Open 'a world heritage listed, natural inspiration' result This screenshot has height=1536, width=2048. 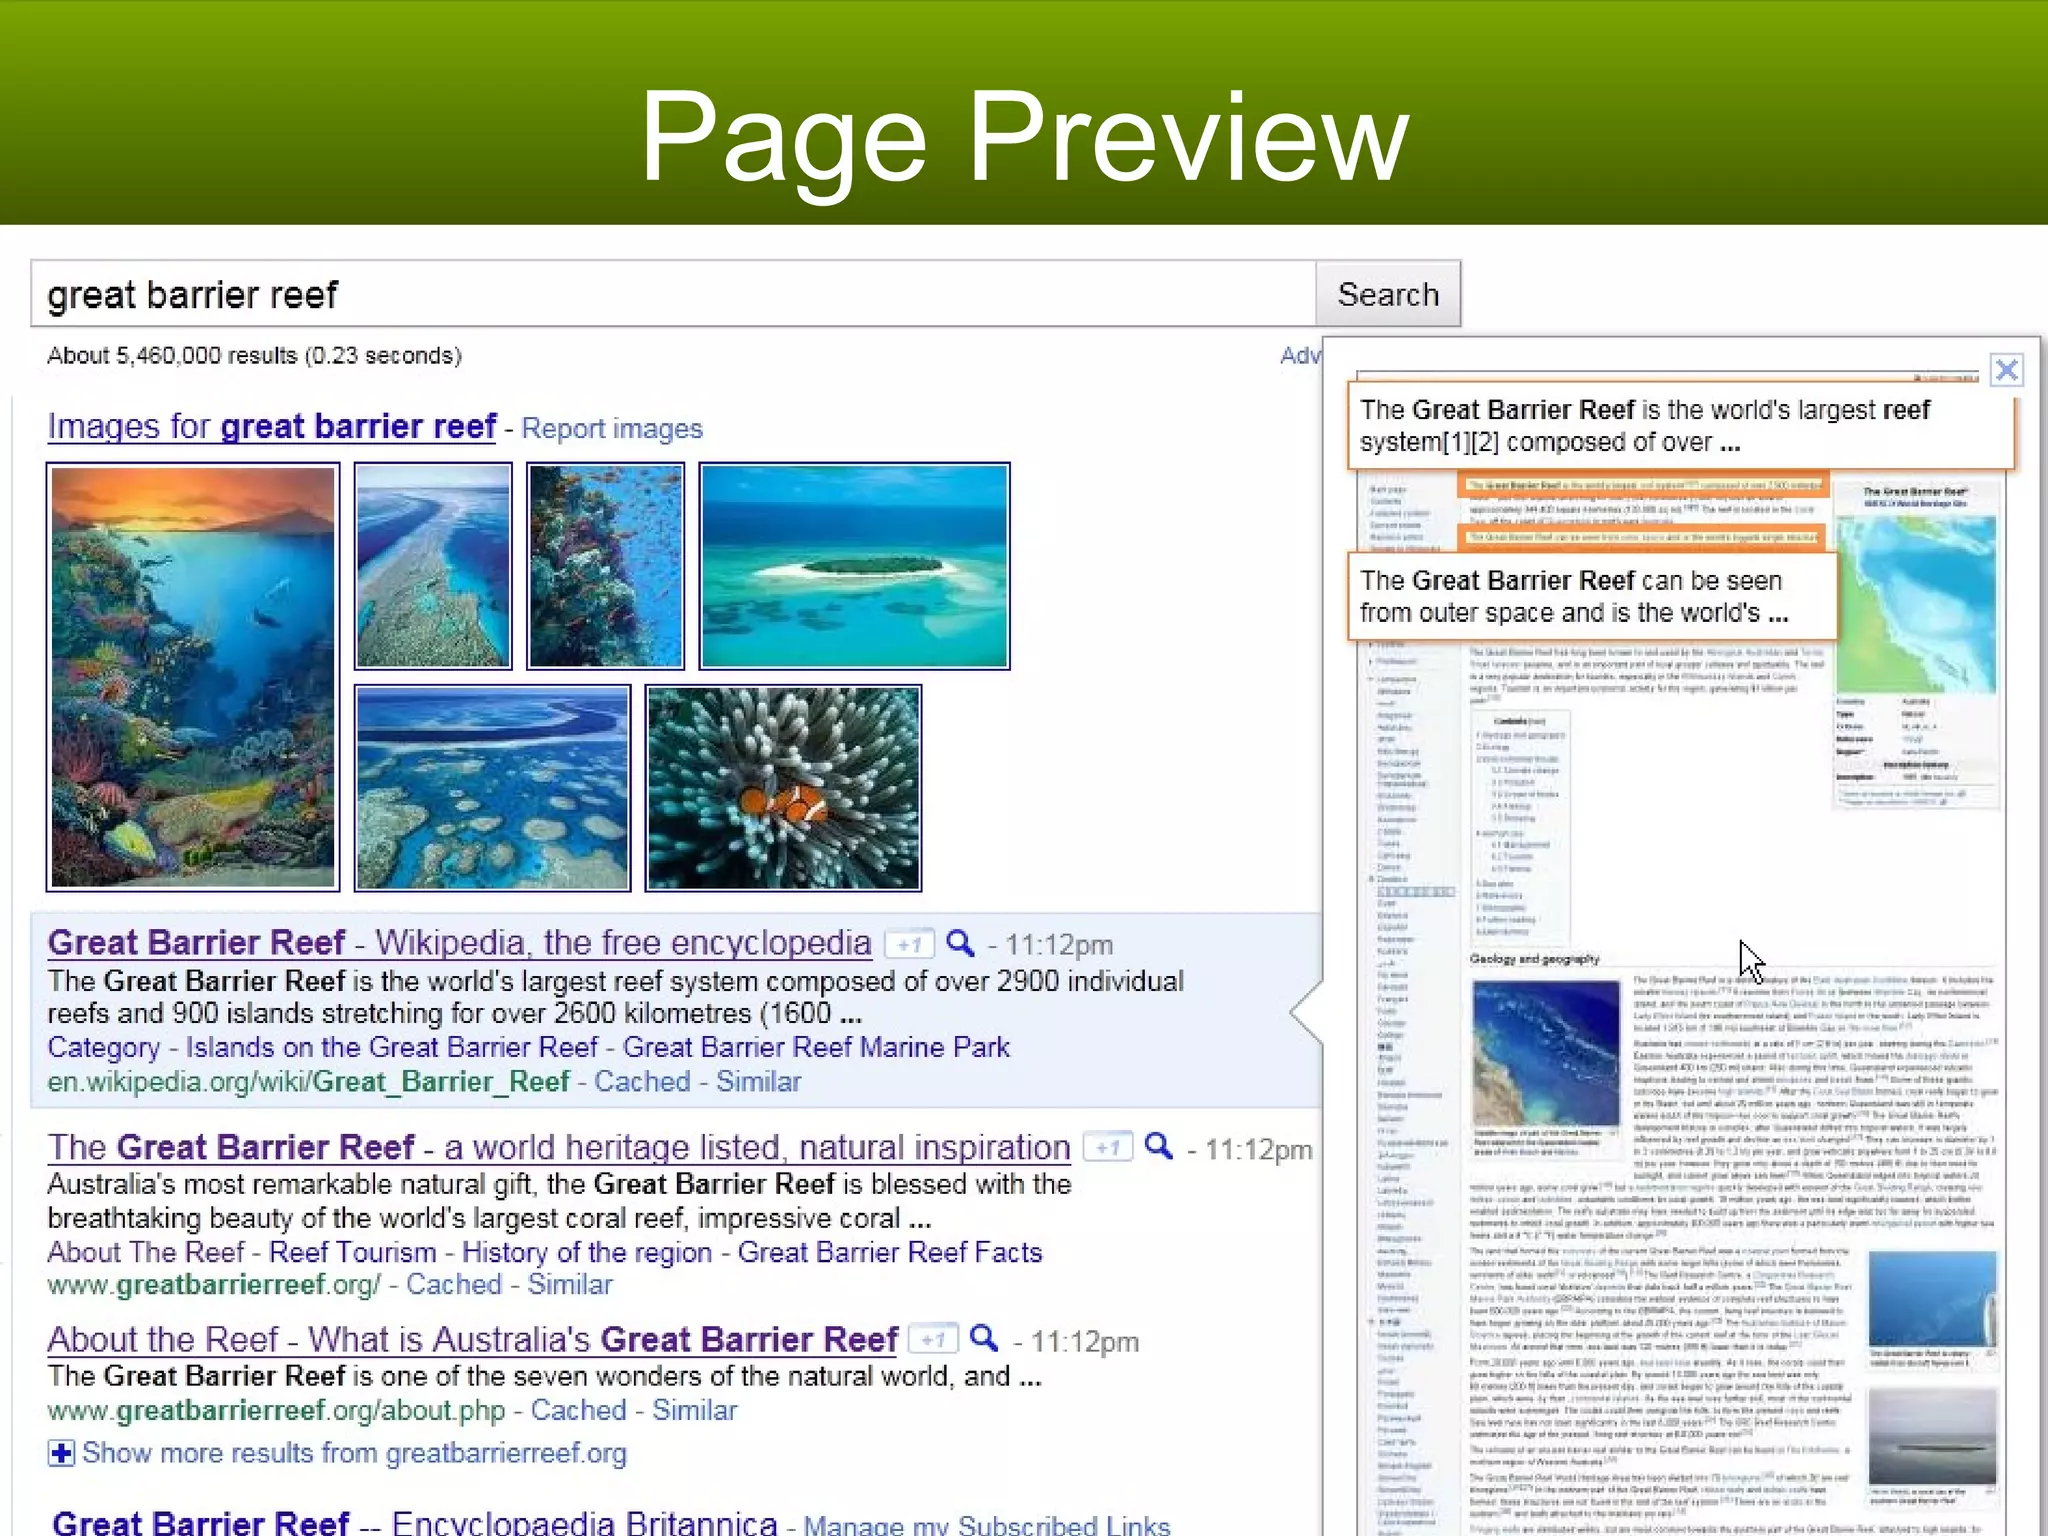tap(559, 1147)
